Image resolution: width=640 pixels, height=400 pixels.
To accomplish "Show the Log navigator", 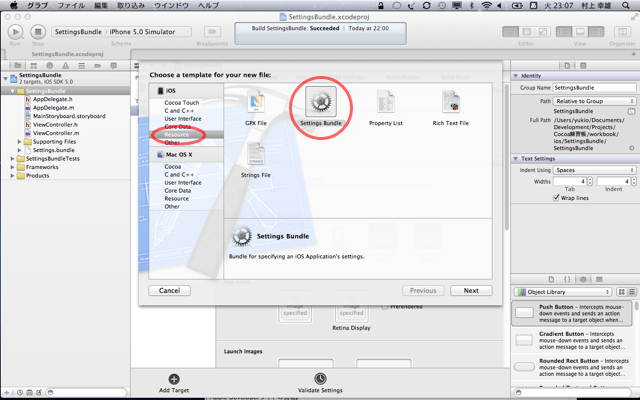I will point(113,66).
